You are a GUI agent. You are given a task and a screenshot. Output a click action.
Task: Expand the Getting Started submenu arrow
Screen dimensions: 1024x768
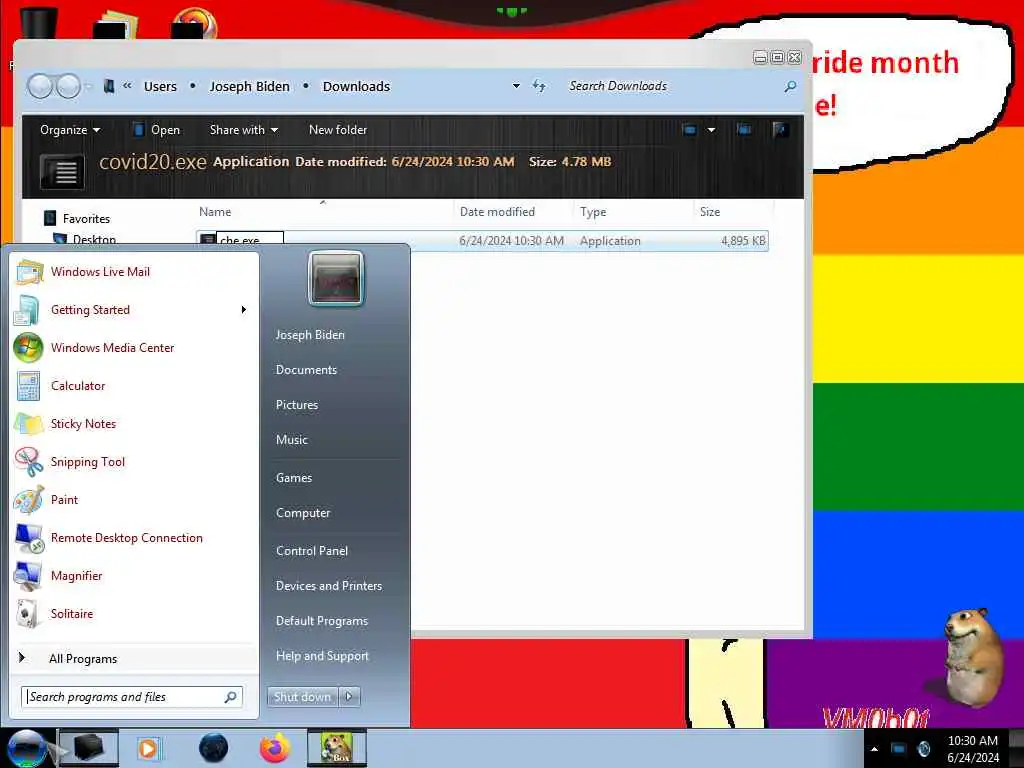pyautogui.click(x=244, y=310)
